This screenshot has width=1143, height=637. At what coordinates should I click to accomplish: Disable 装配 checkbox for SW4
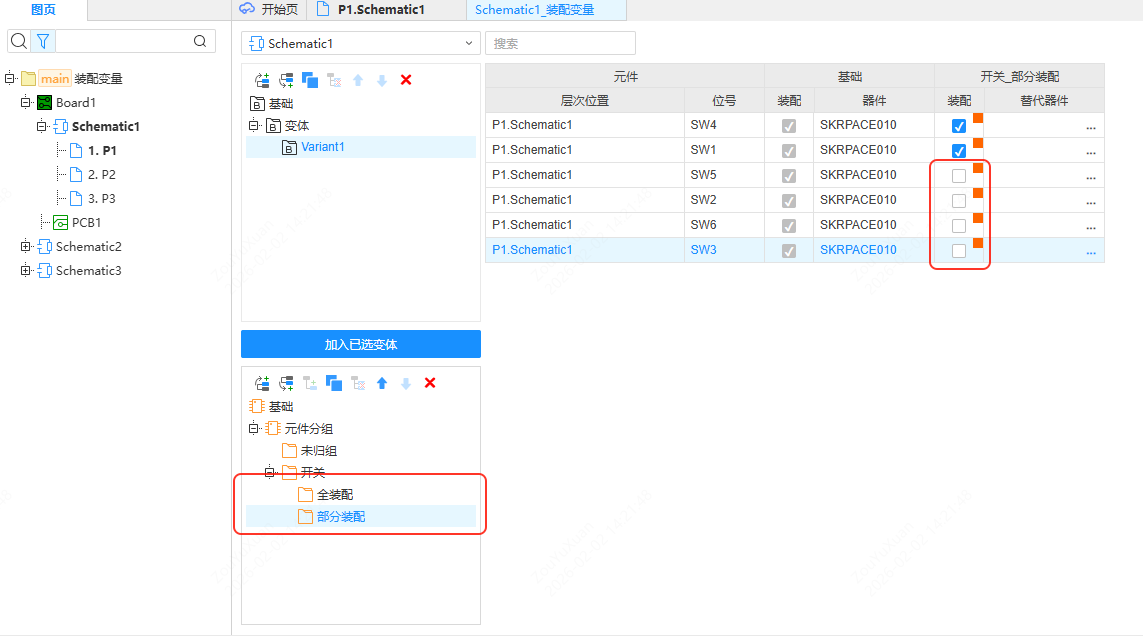point(959,125)
